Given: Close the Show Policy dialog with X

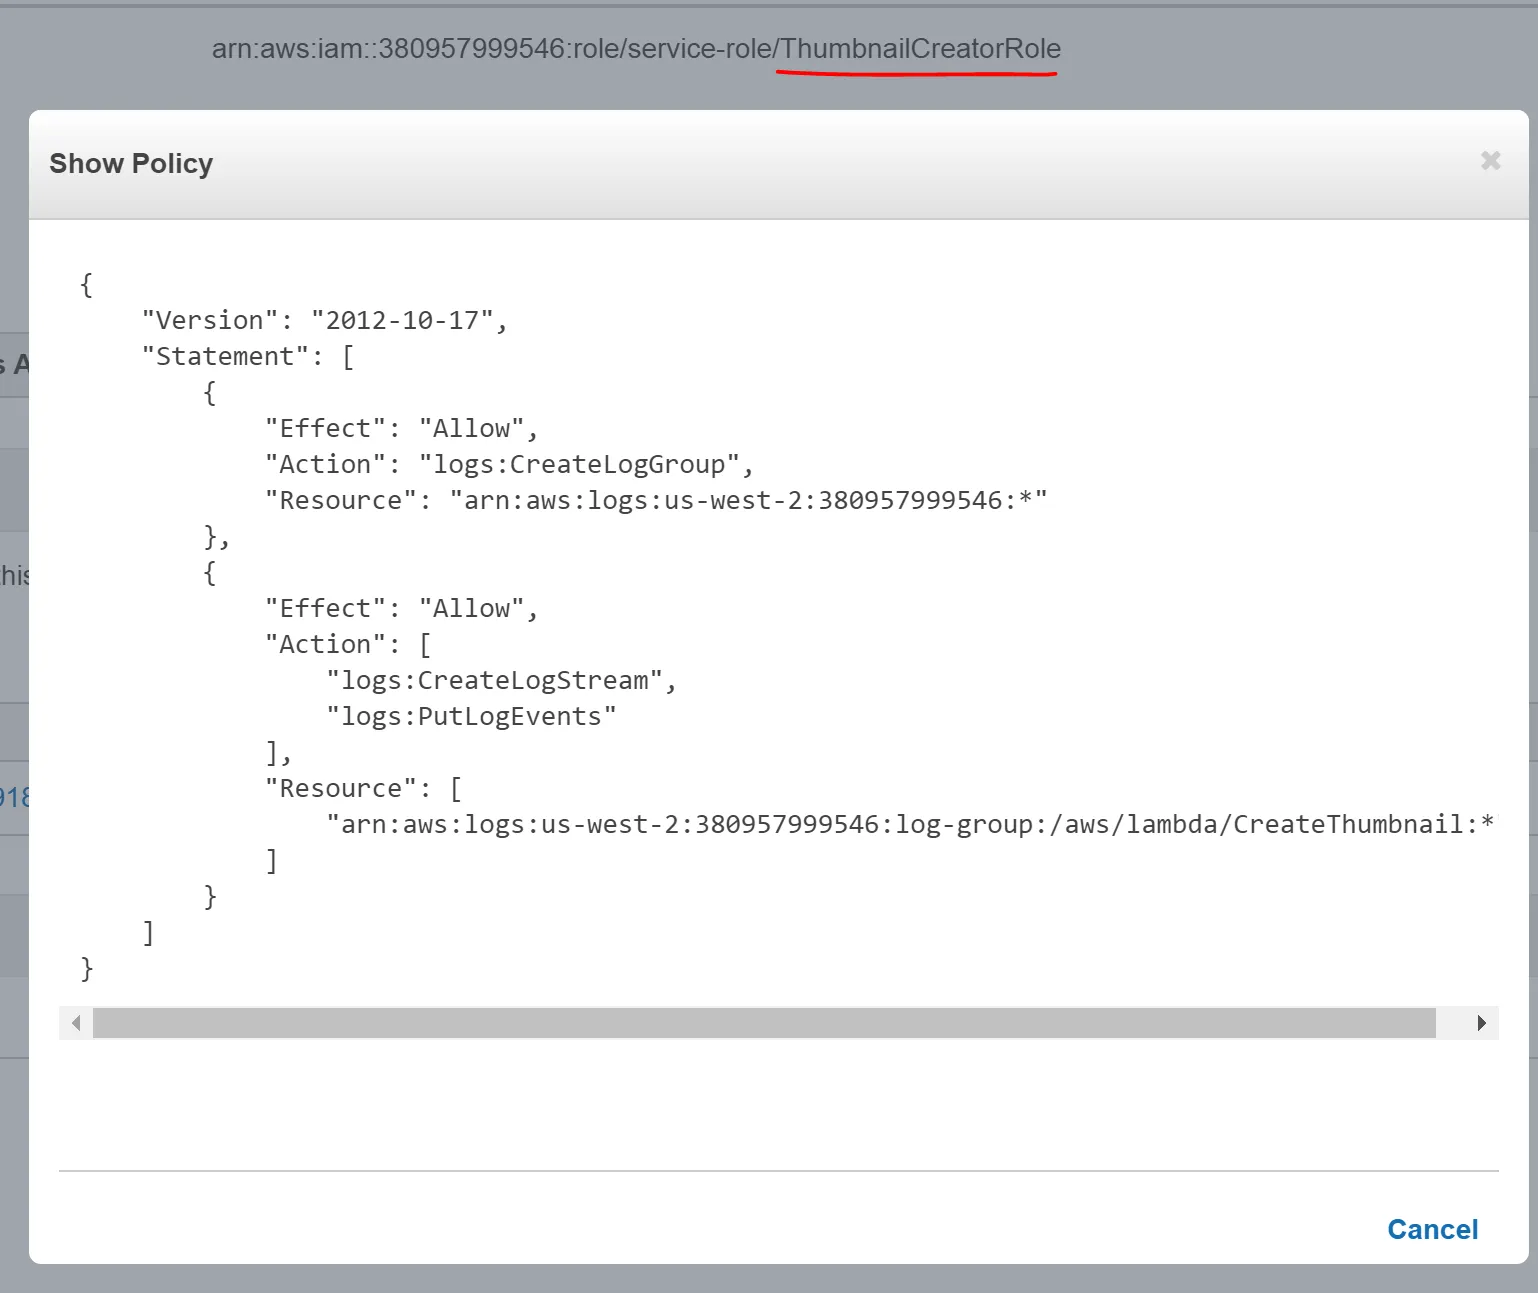Looking at the screenshot, I should pyautogui.click(x=1490, y=161).
